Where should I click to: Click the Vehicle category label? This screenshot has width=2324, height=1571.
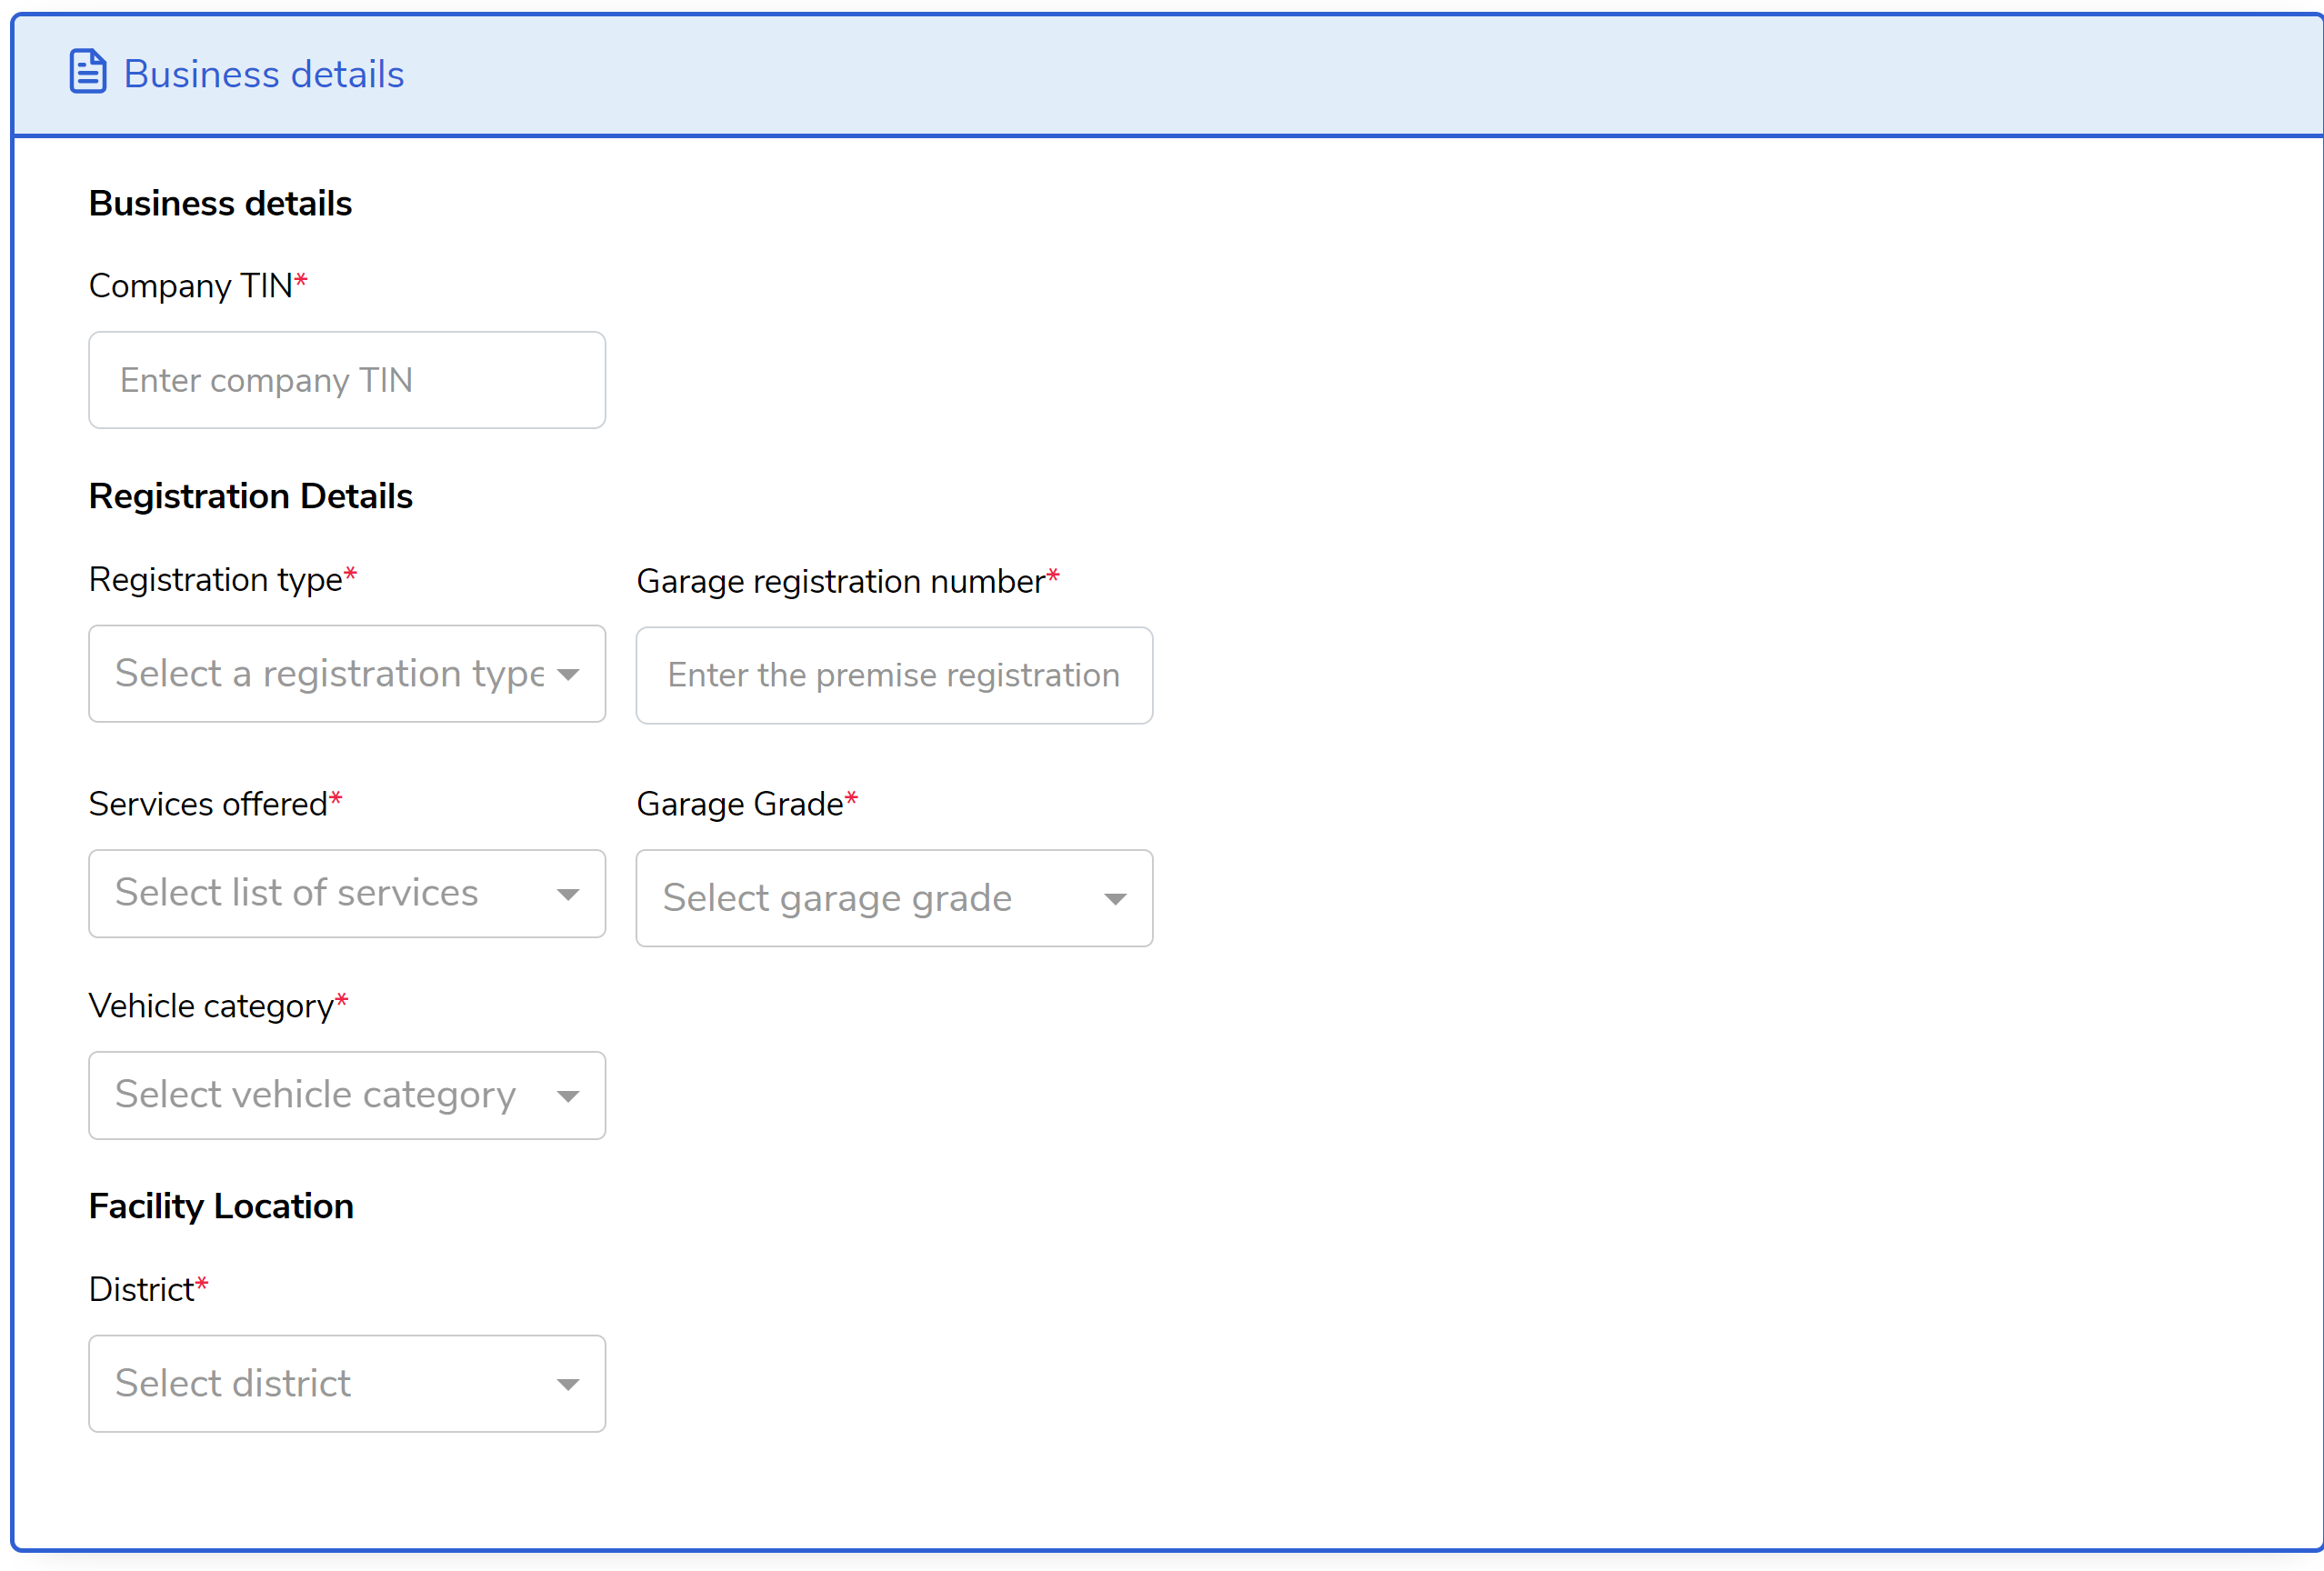210,1006
